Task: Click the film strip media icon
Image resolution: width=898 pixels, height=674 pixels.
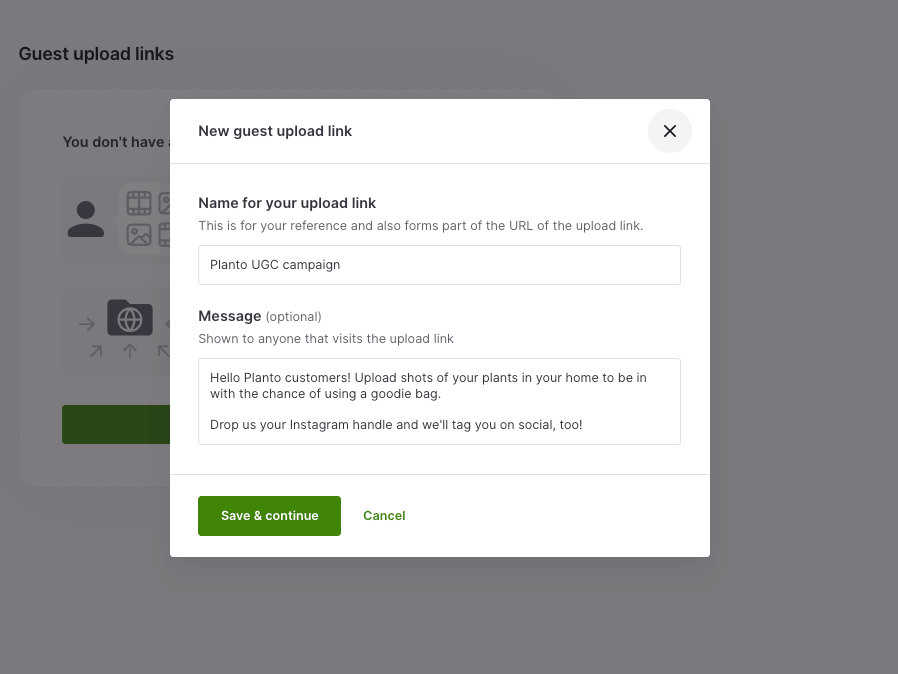Action: pyautogui.click(x=139, y=201)
